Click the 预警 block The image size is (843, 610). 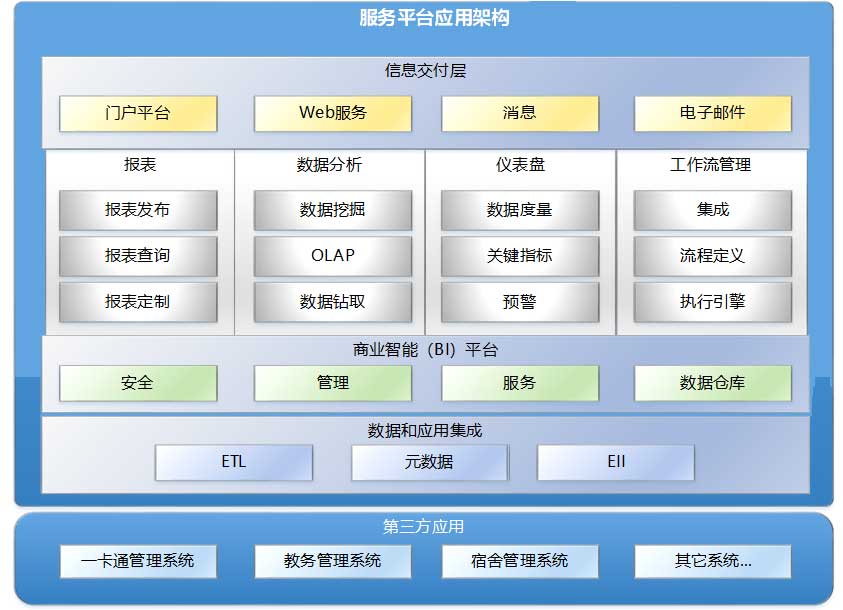pyautogui.click(x=520, y=303)
